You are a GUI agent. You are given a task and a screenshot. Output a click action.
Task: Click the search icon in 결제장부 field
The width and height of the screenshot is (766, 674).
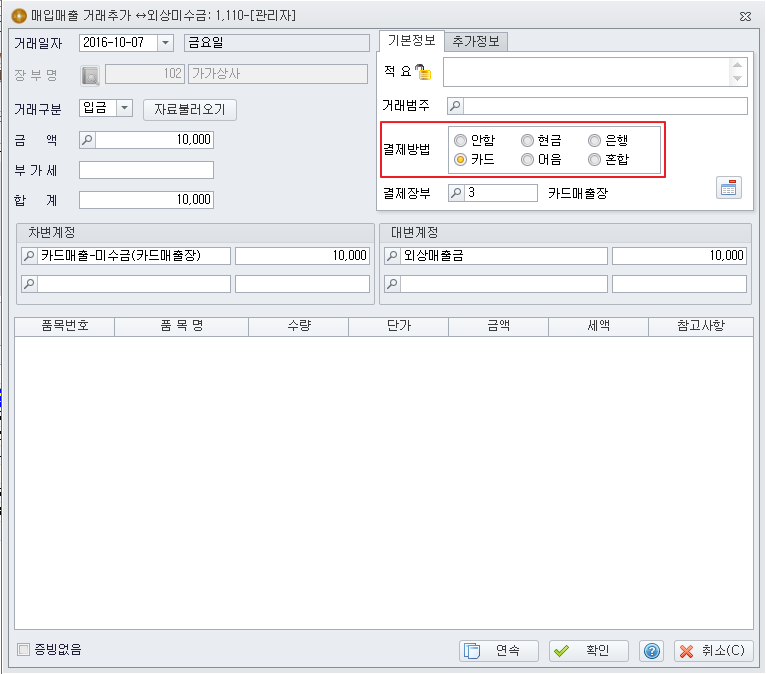point(456,192)
